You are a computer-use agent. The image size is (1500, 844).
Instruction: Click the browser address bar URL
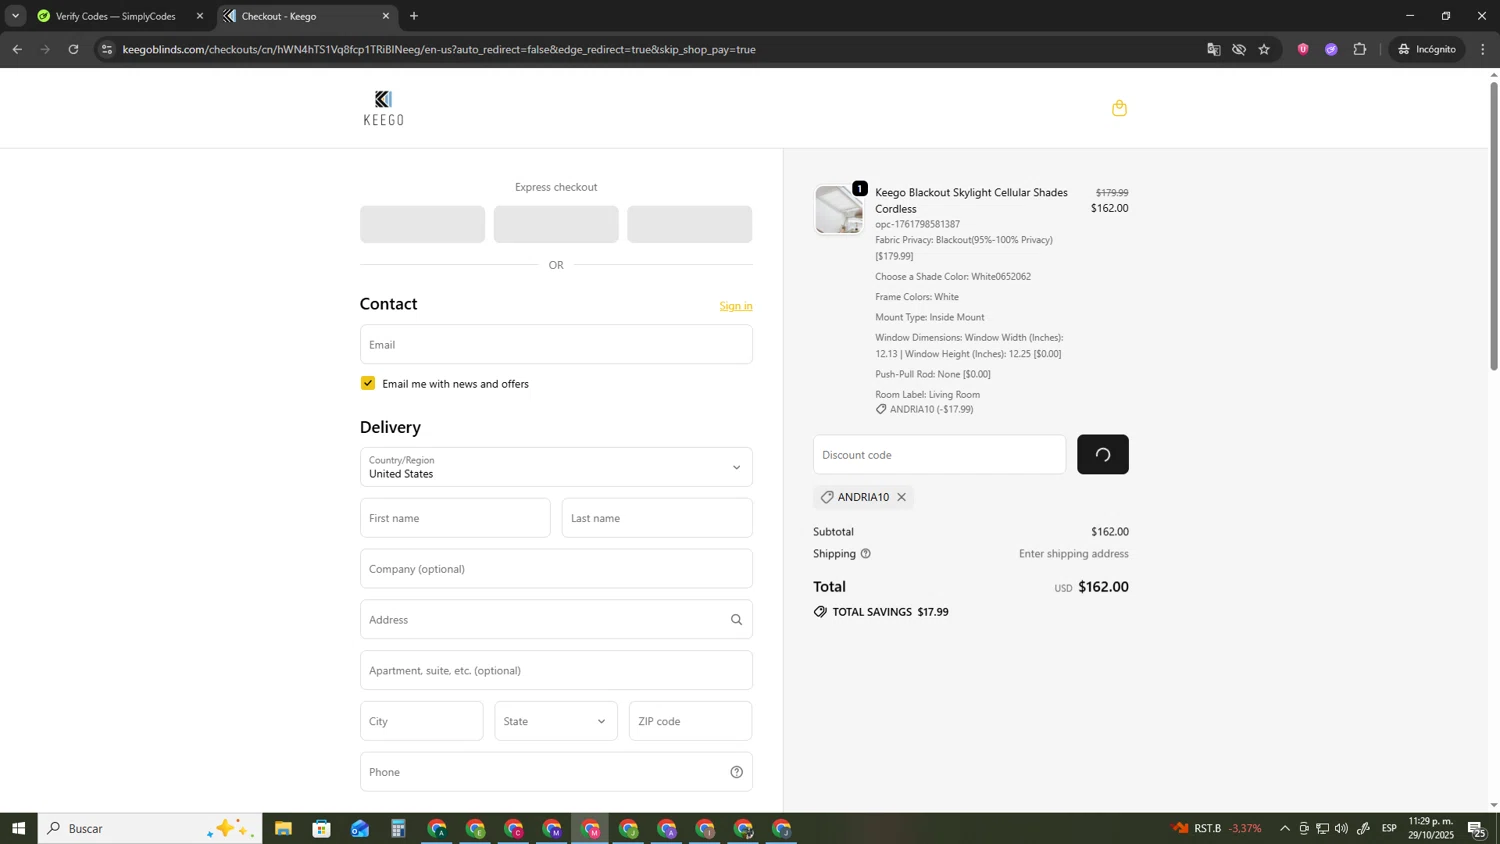439,49
